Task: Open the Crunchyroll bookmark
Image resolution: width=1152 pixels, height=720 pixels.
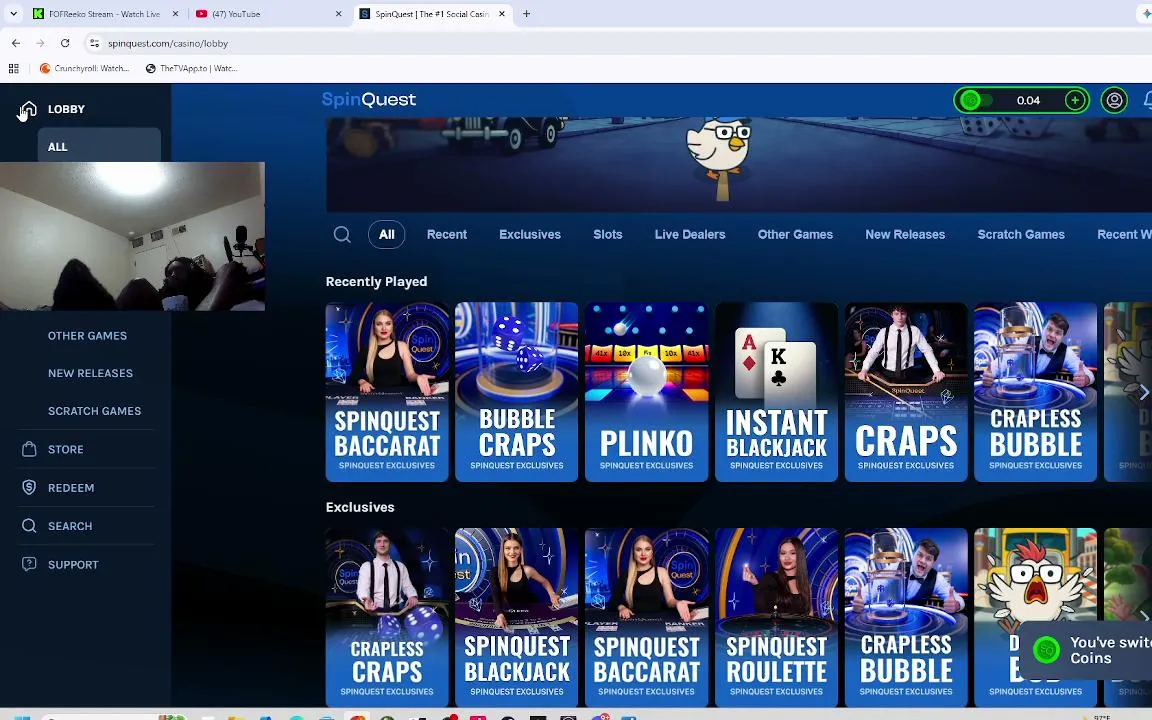Action: (x=84, y=68)
